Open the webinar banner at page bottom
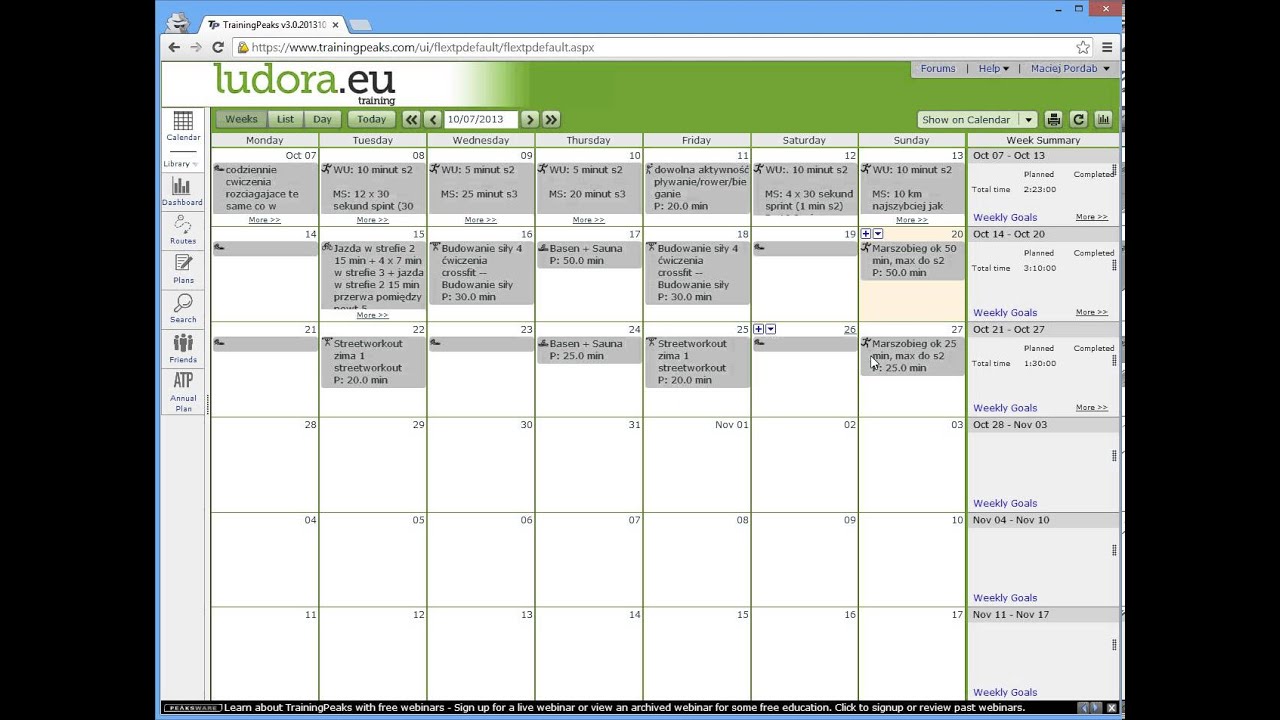The height and width of the screenshot is (720, 1280). (x=624, y=707)
